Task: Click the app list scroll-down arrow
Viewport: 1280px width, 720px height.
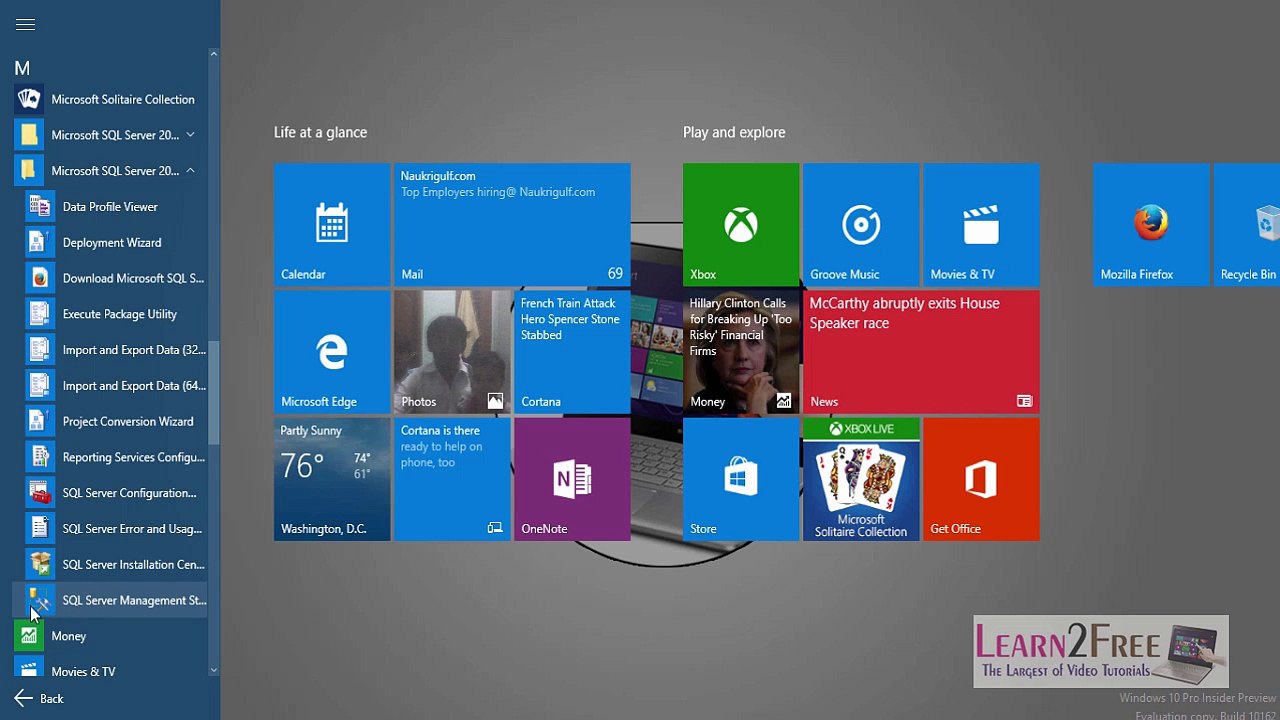Action: pyautogui.click(x=213, y=671)
